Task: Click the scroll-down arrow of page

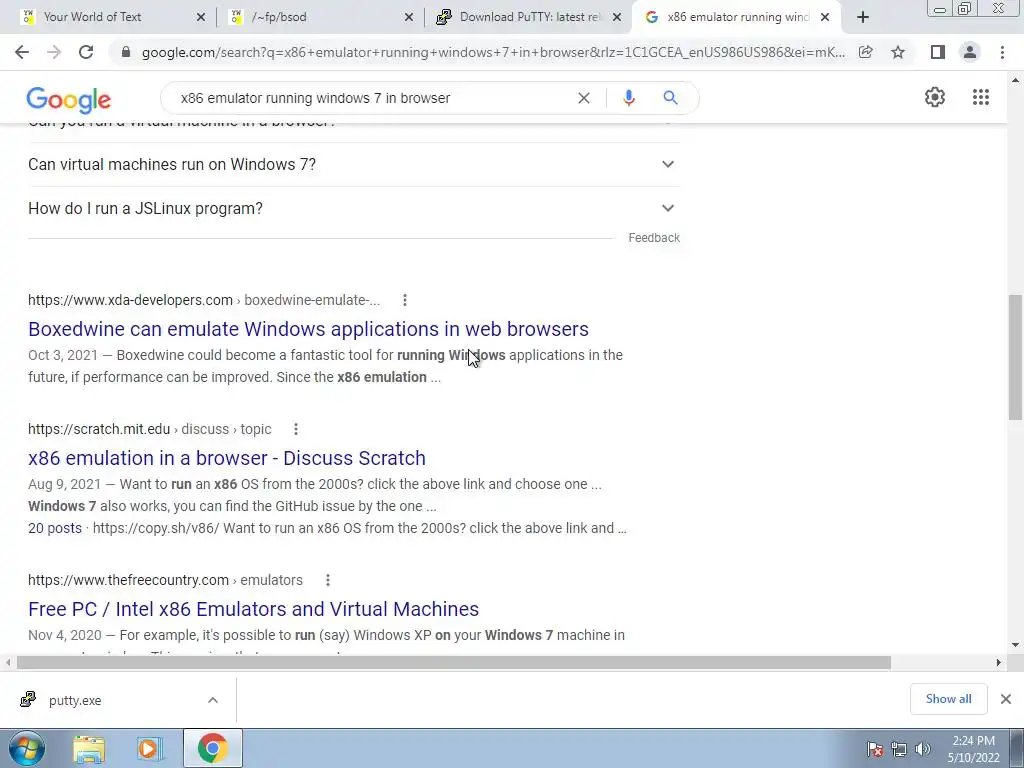Action: [x=1015, y=645]
